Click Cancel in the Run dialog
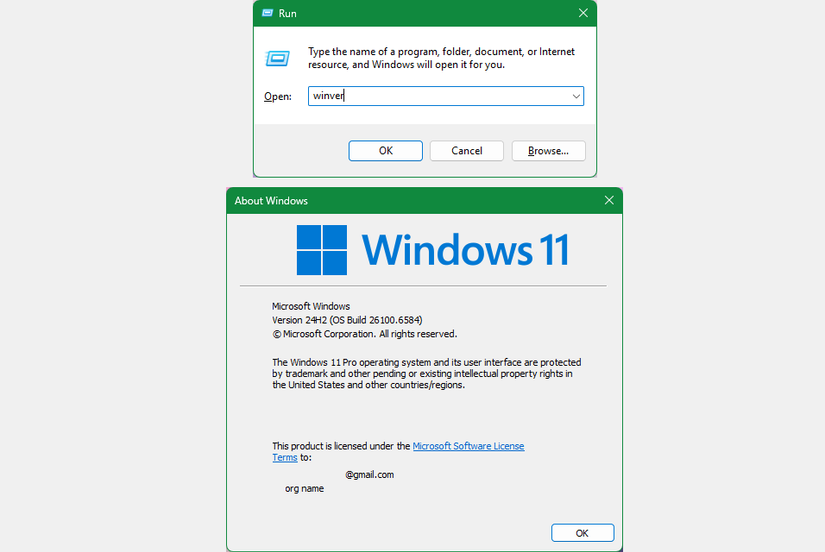The image size is (825, 552). click(x=467, y=150)
